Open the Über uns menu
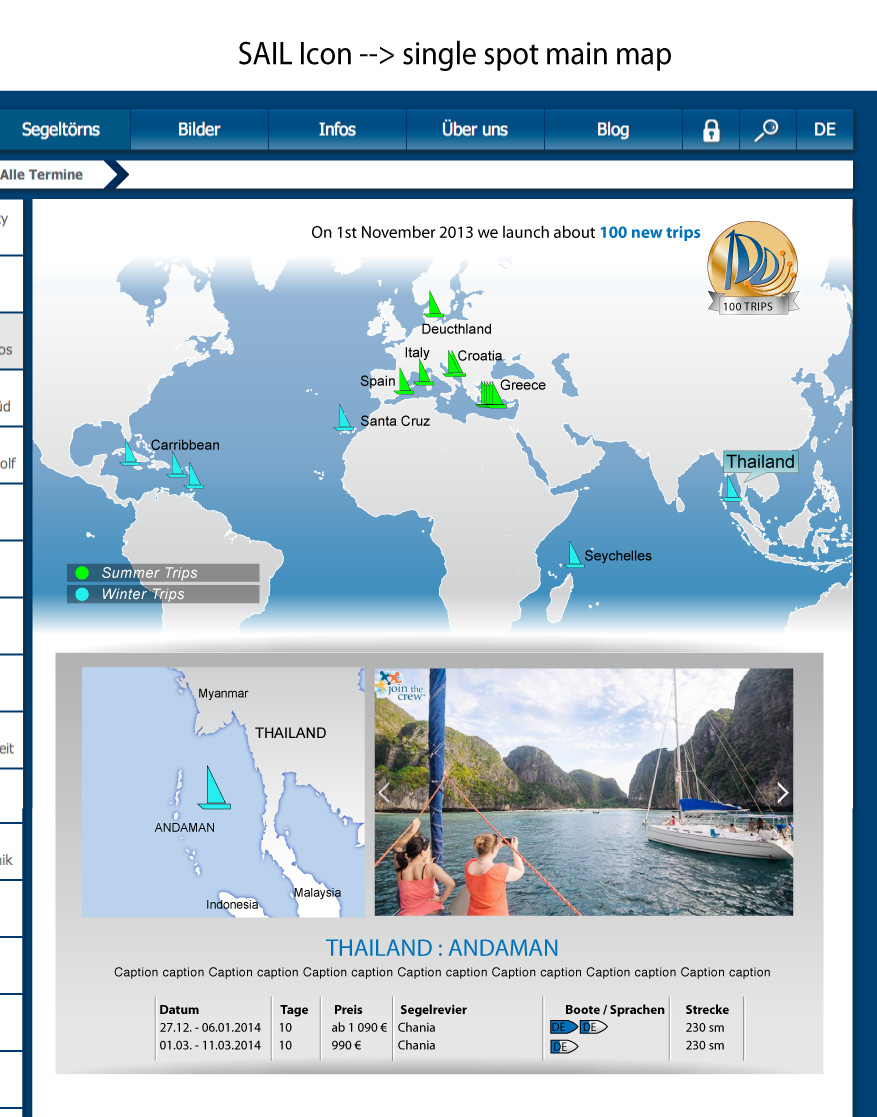The width and height of the screenshot is (877, 1117). [475, 130]
